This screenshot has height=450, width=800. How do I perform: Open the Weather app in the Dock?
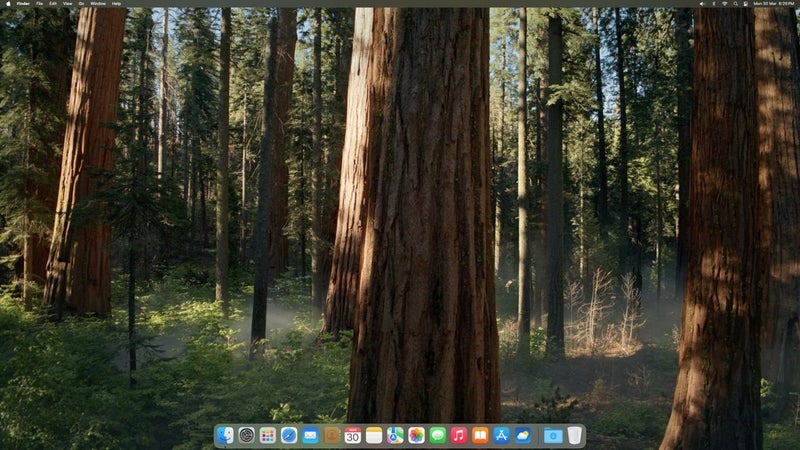[523, 435]
